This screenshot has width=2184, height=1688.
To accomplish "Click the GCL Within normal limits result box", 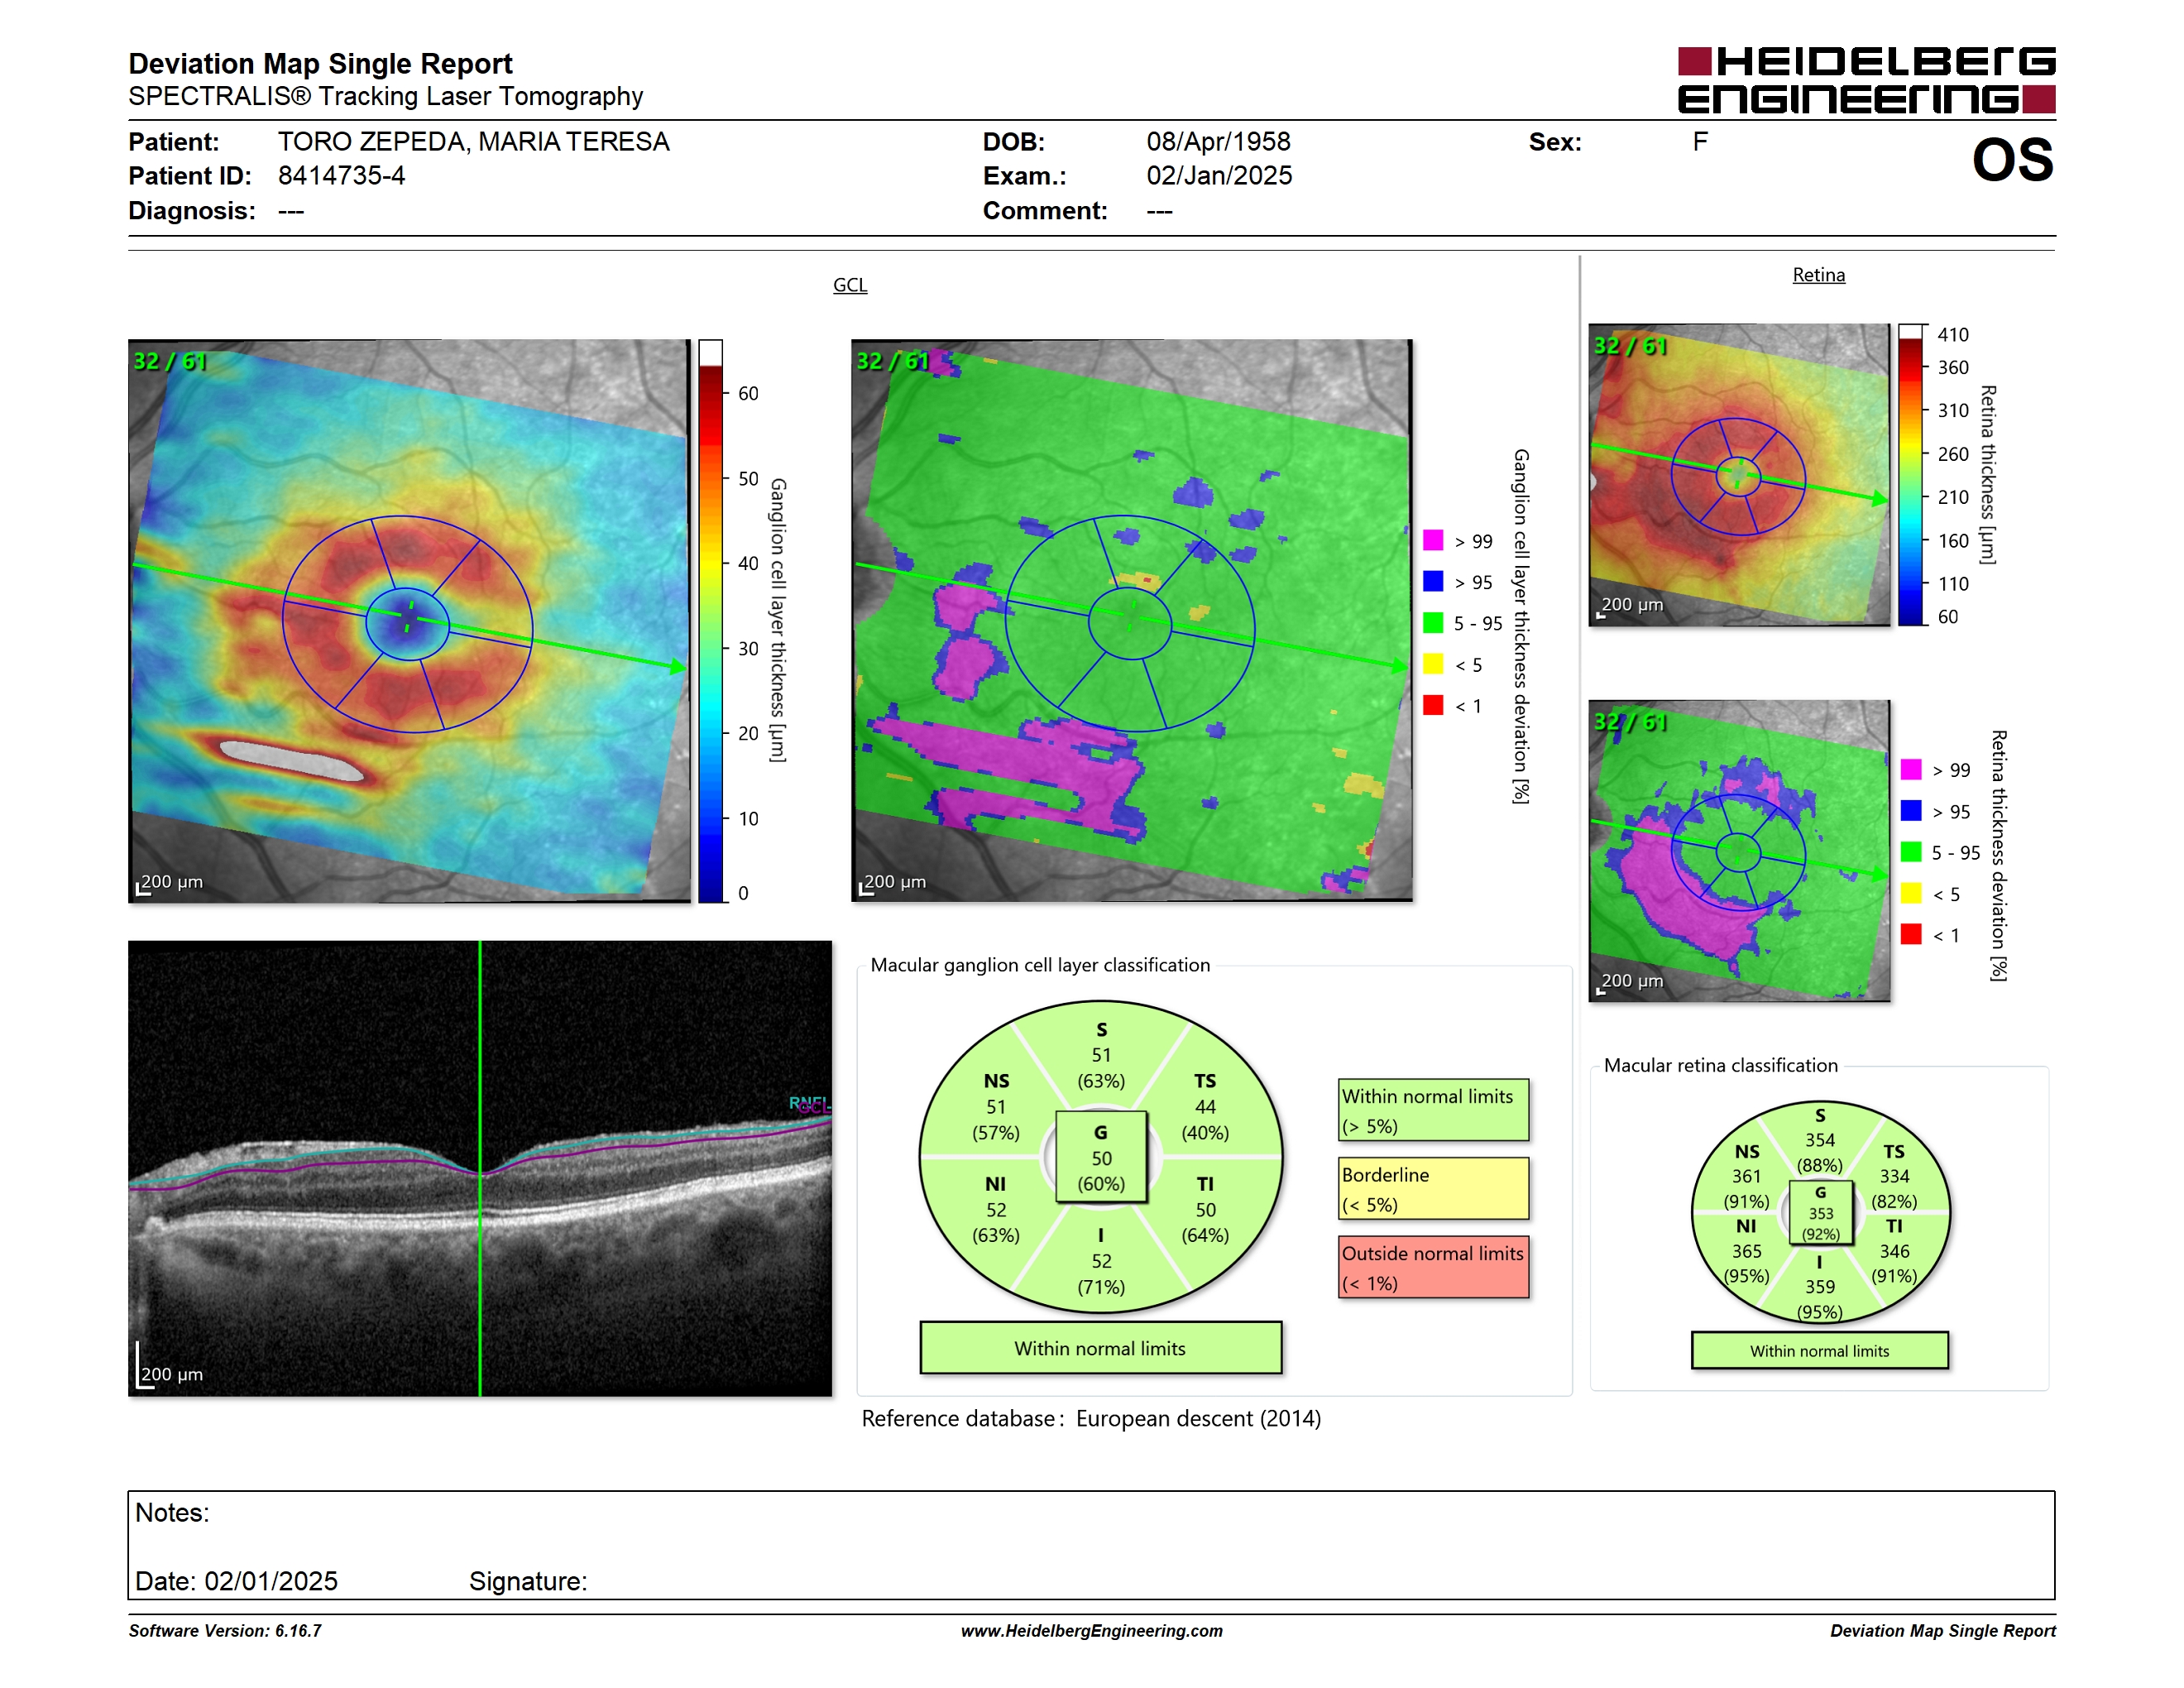I will [1100, 1348].
